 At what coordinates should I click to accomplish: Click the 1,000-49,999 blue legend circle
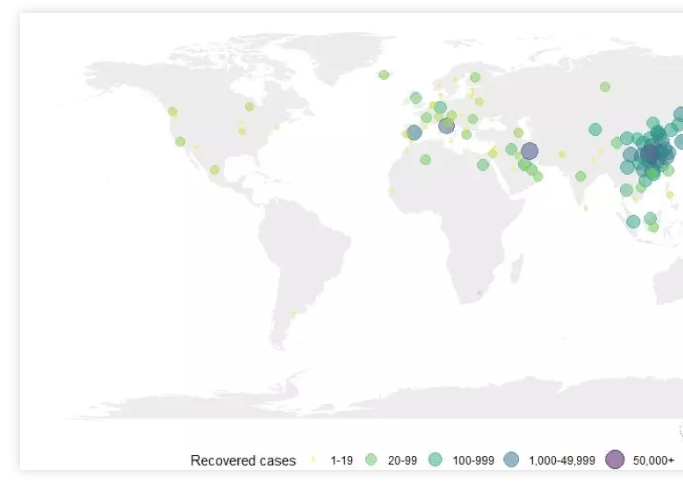tap(511, 460)
